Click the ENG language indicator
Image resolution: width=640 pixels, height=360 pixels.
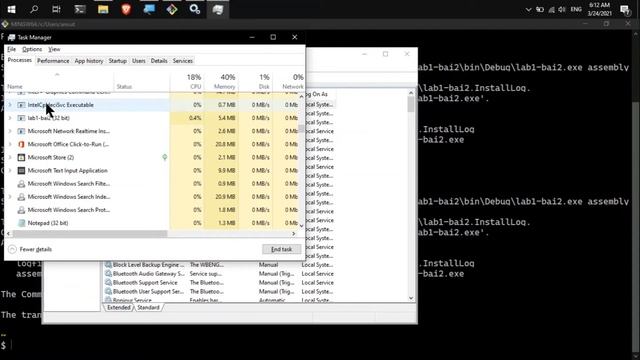[576, 9]
